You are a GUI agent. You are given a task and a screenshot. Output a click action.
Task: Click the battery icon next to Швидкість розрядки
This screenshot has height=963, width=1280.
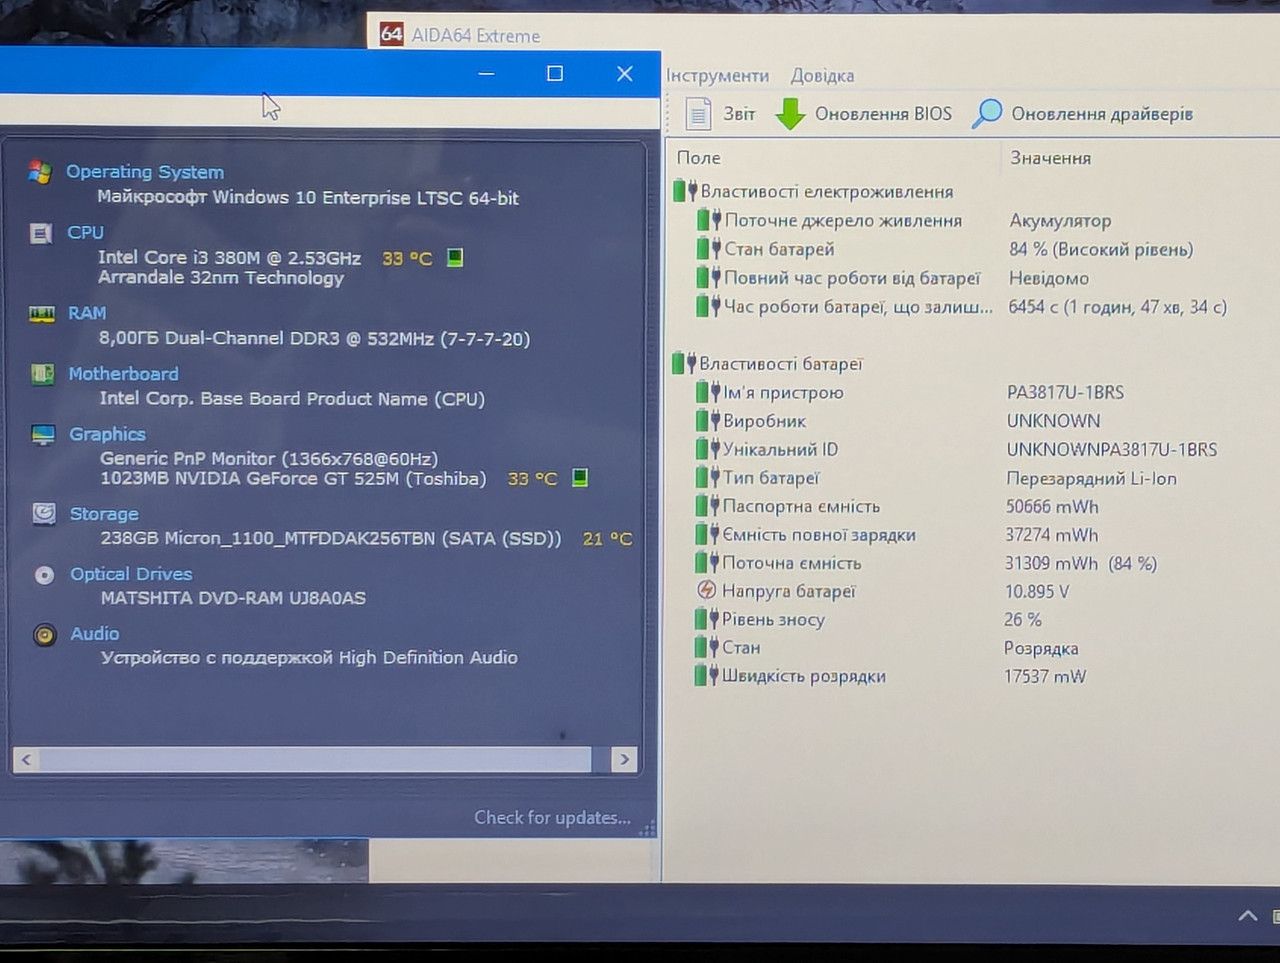[707, 676]
